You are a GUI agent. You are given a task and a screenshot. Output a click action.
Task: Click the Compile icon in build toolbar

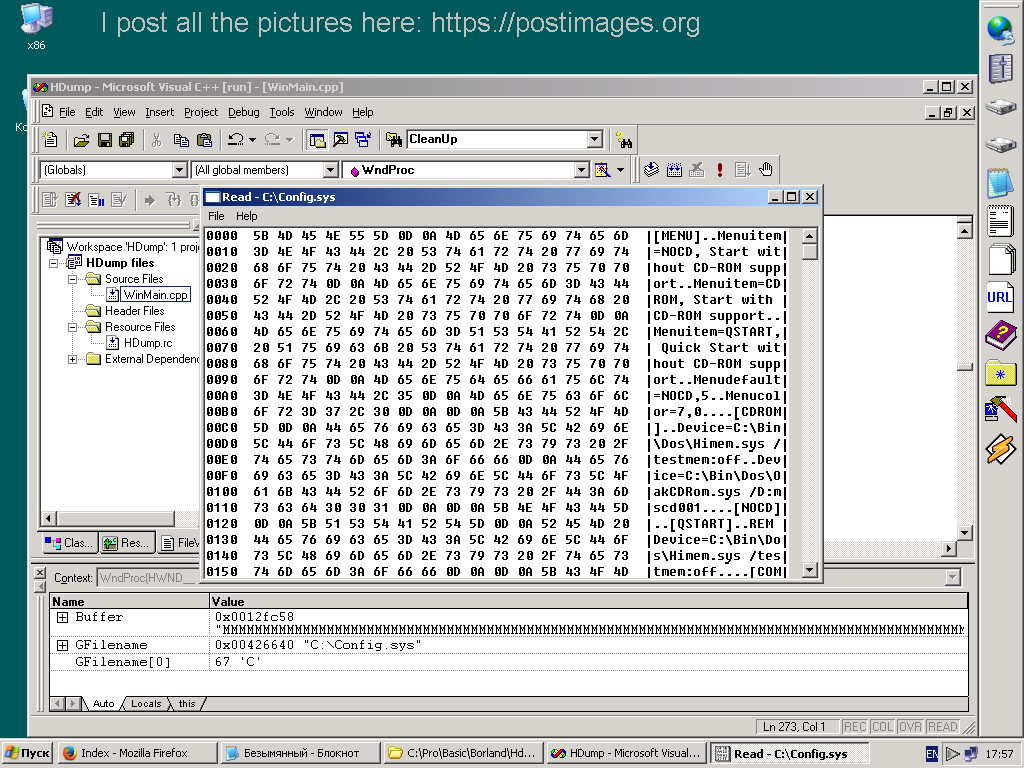tap(651, 170)
